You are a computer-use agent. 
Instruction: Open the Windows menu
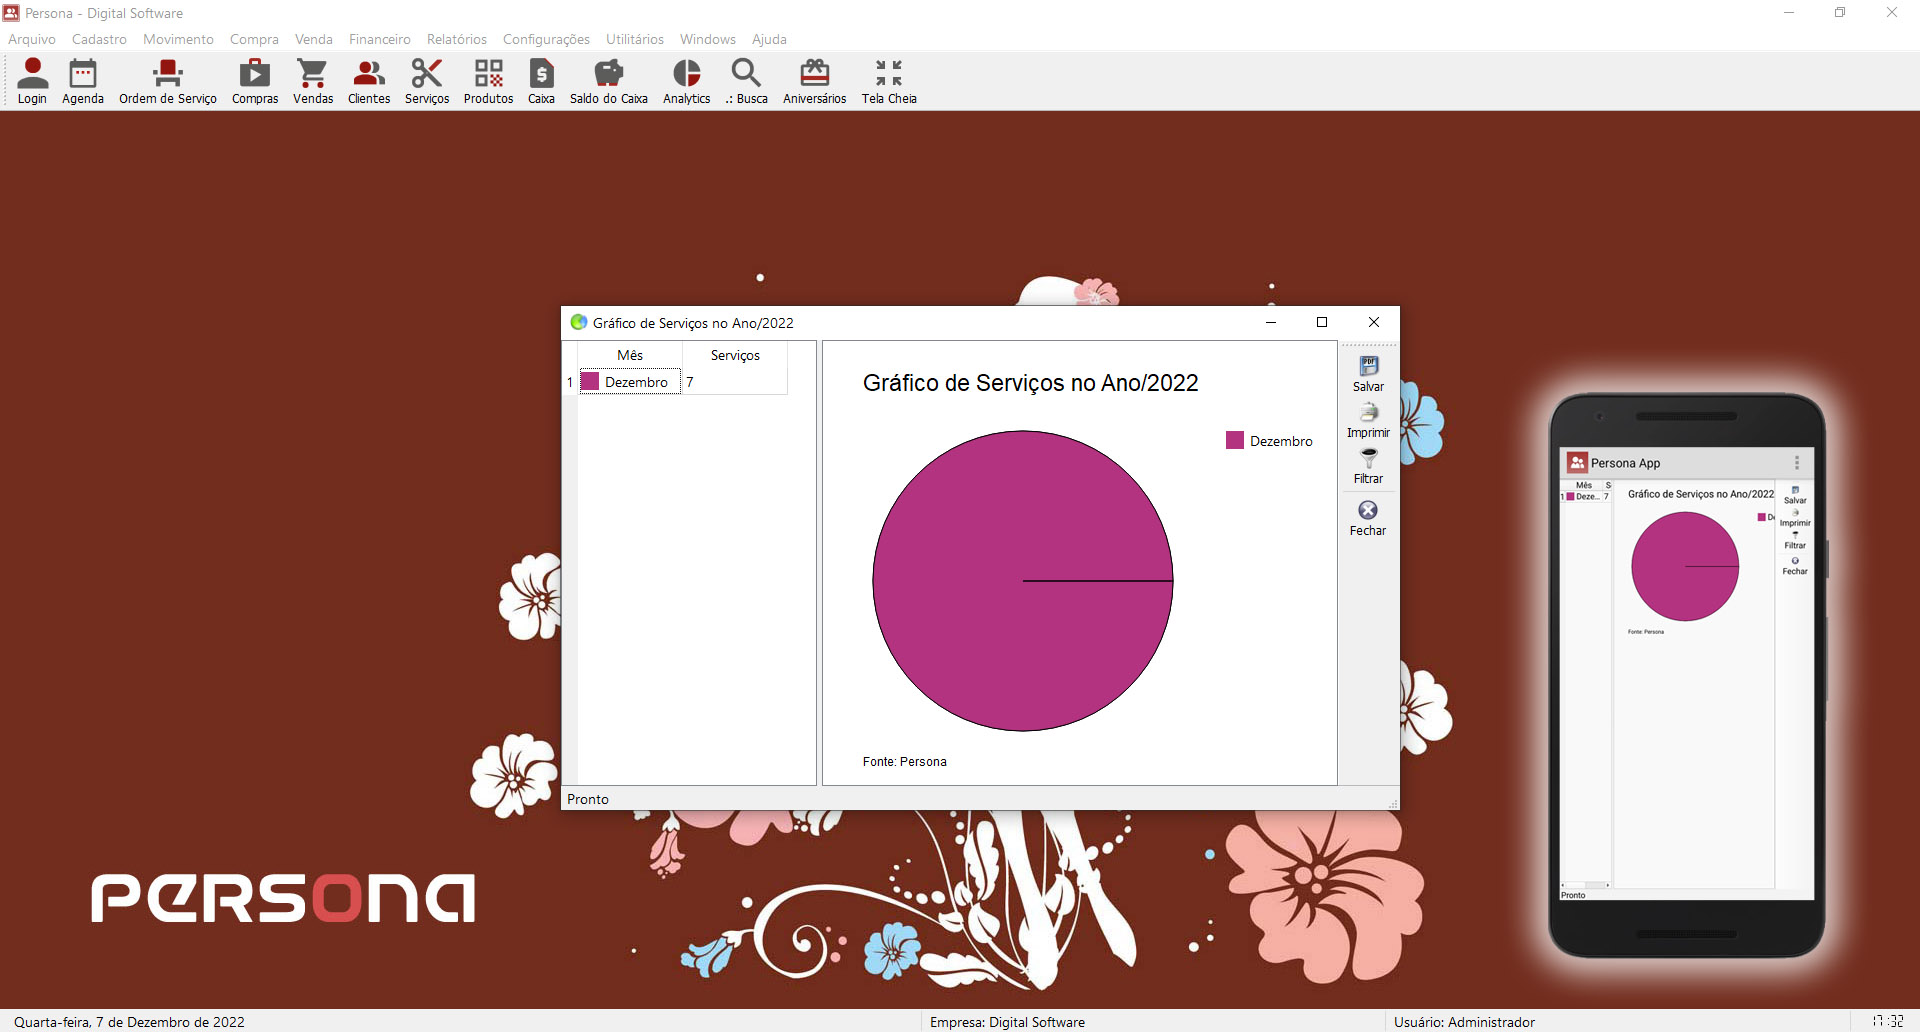click(708, 39)
